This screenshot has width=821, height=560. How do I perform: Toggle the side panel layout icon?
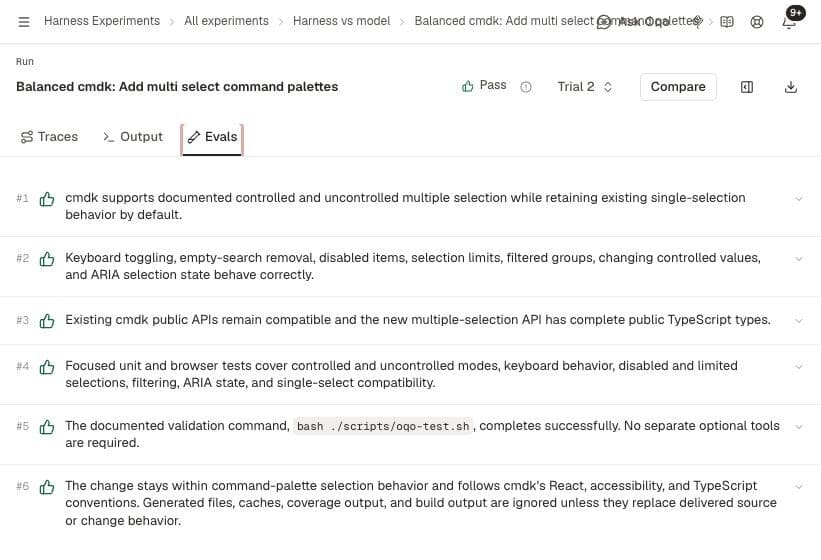[747, 87]
